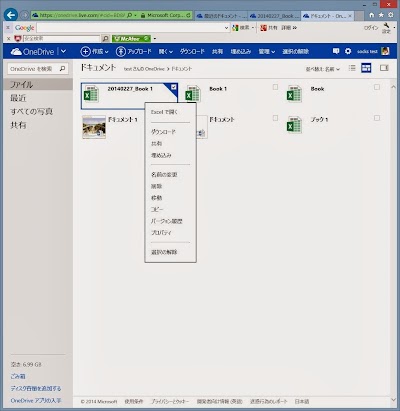Open the Google 検索 button dropdown arrow

point(253,28)
